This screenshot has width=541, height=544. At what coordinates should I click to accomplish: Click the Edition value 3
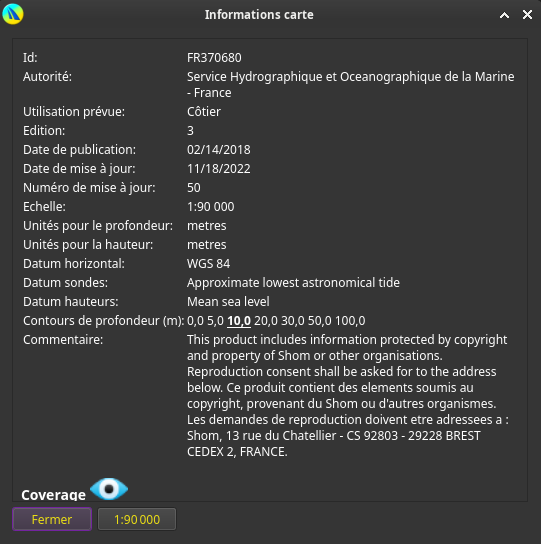(190, 131)
